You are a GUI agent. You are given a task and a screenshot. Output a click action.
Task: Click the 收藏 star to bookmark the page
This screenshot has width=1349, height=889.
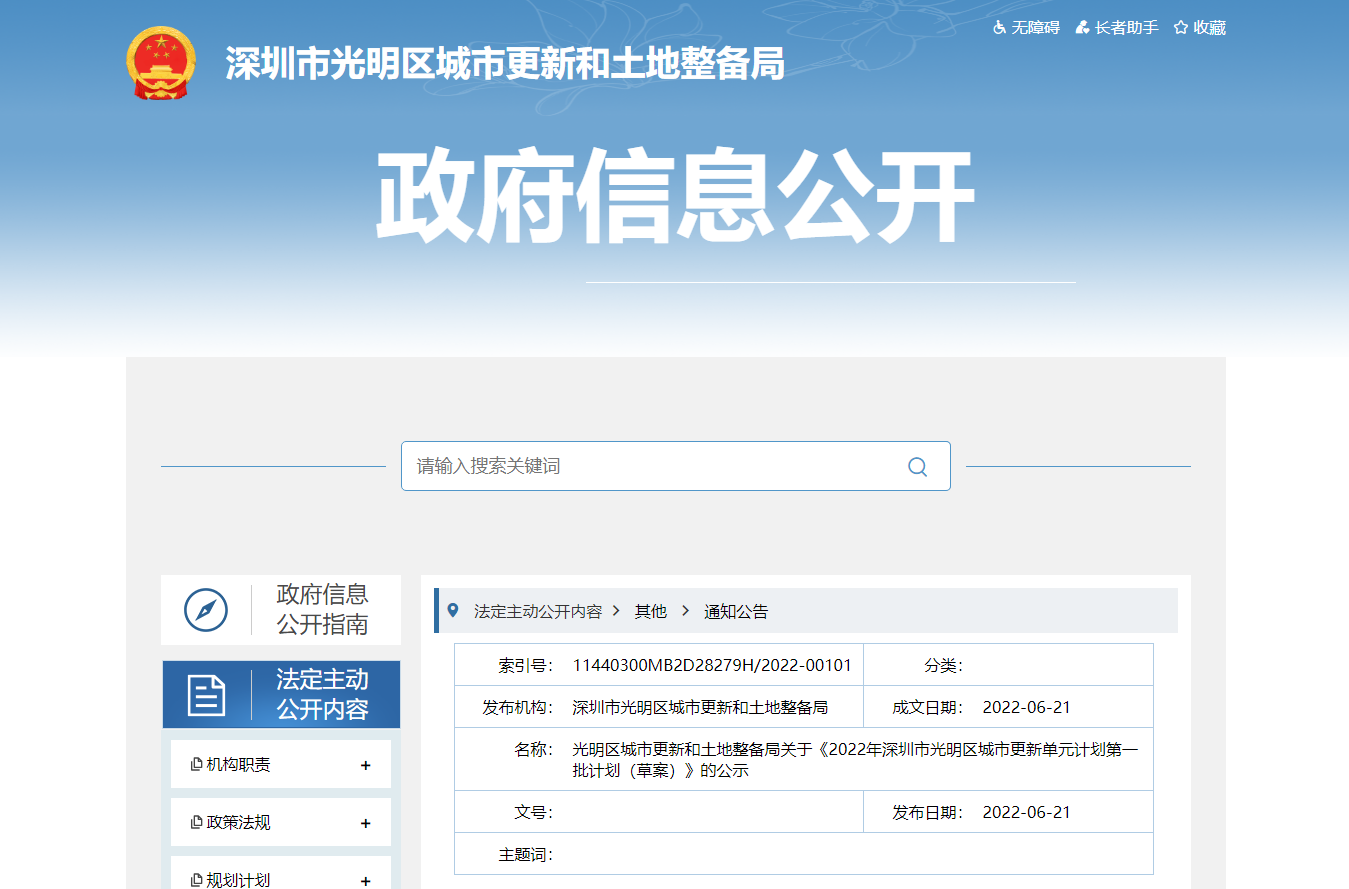[1199, 28]
